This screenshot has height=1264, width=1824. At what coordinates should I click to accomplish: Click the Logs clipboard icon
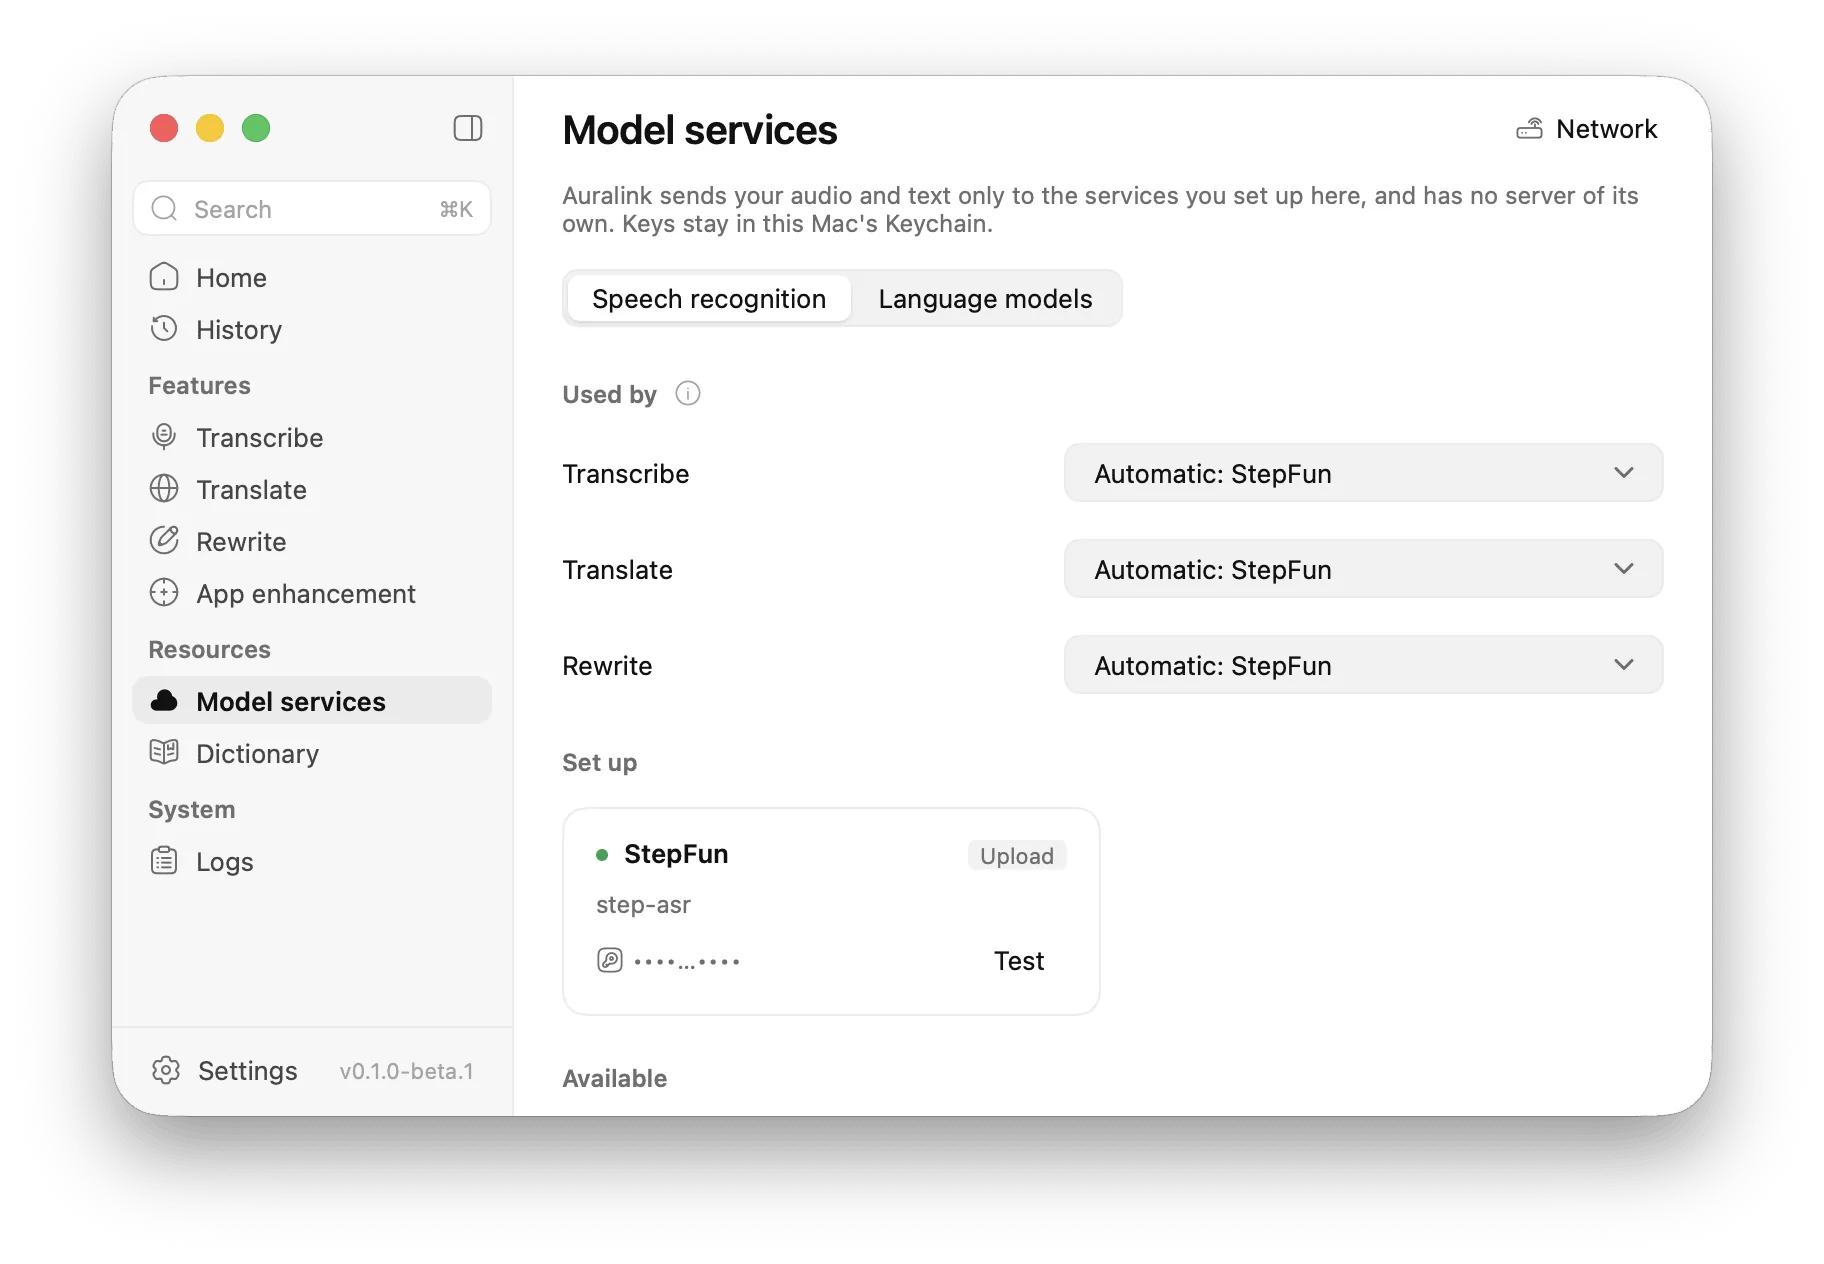tap(164, 861)
